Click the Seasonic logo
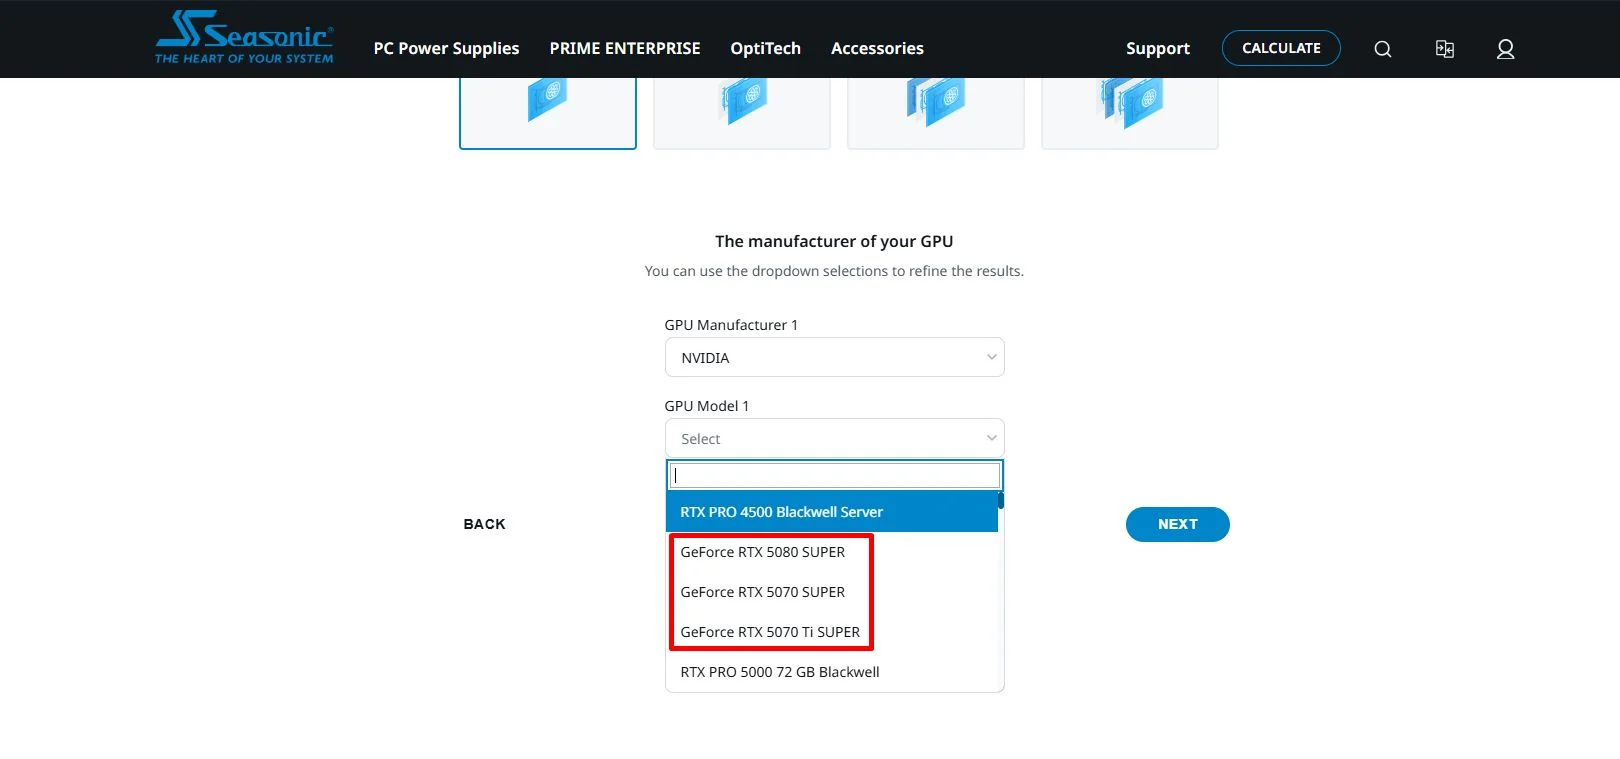This screenshot has width=1620, height=759. tap(244, 38)
